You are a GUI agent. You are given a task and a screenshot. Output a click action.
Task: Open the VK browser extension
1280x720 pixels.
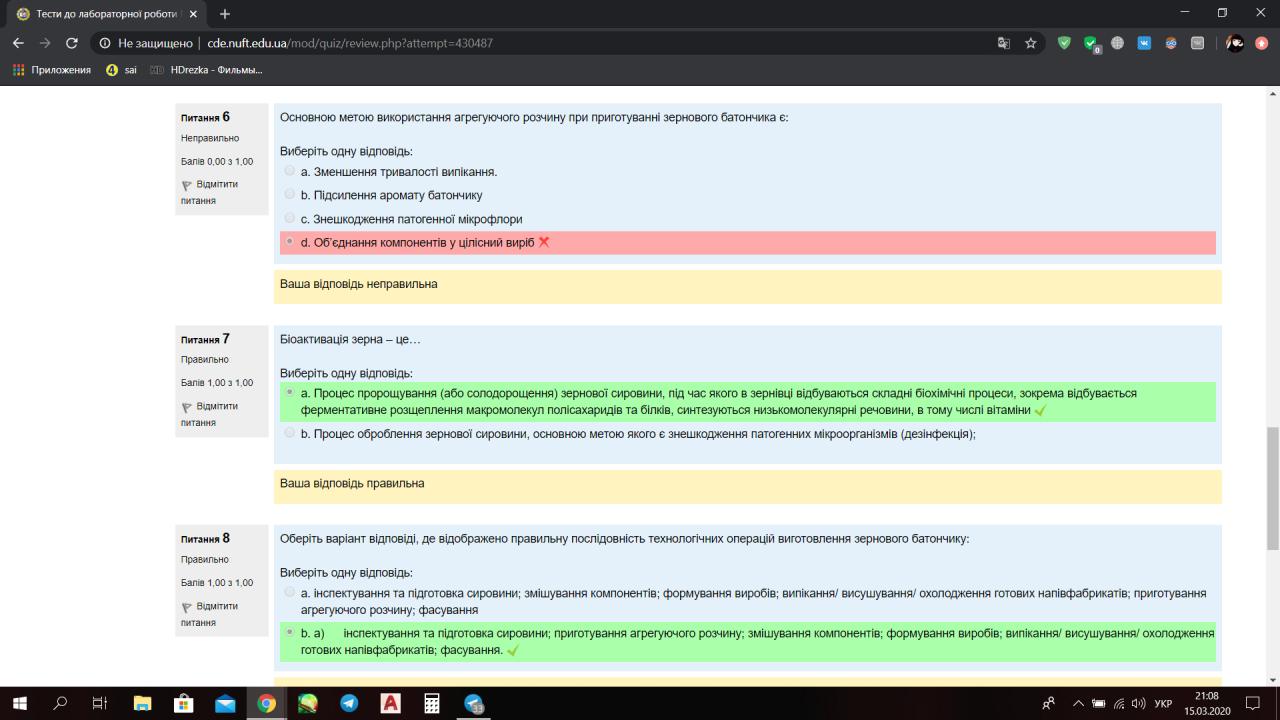(1144, 43)
